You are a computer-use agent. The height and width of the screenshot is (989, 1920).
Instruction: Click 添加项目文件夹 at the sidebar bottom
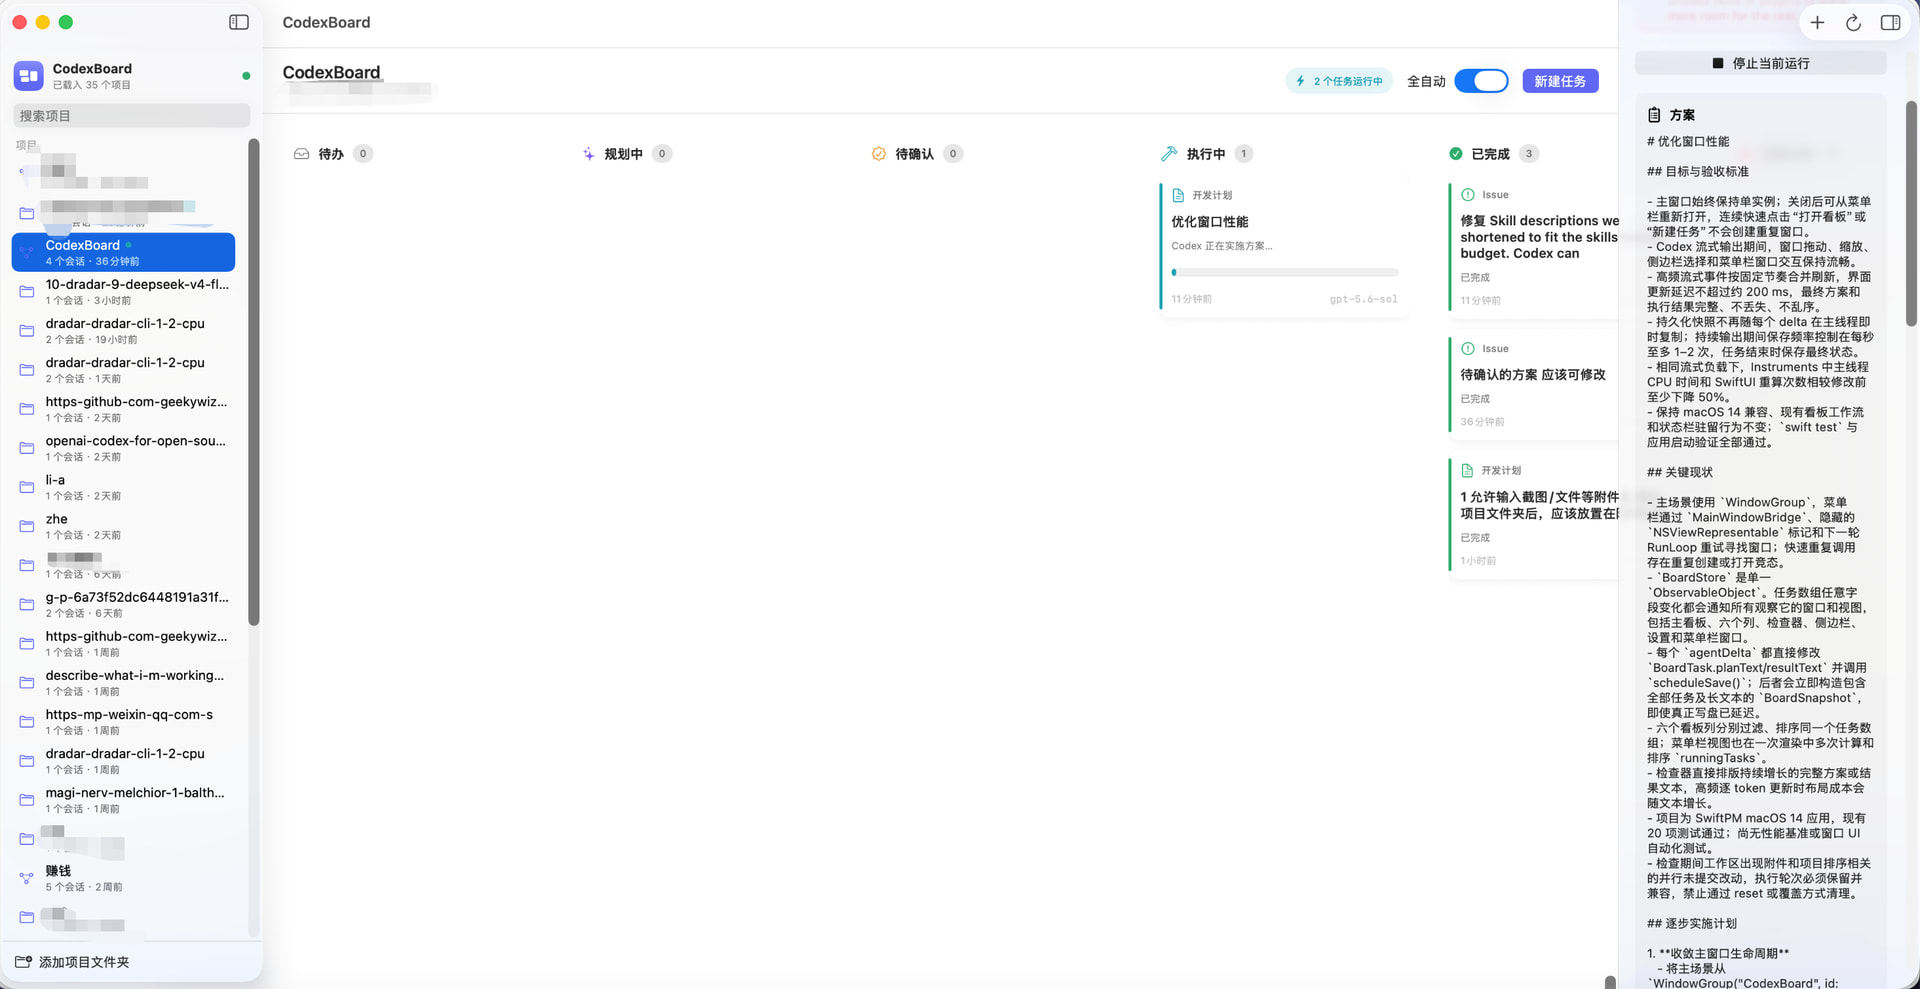[x=72, y=962]
